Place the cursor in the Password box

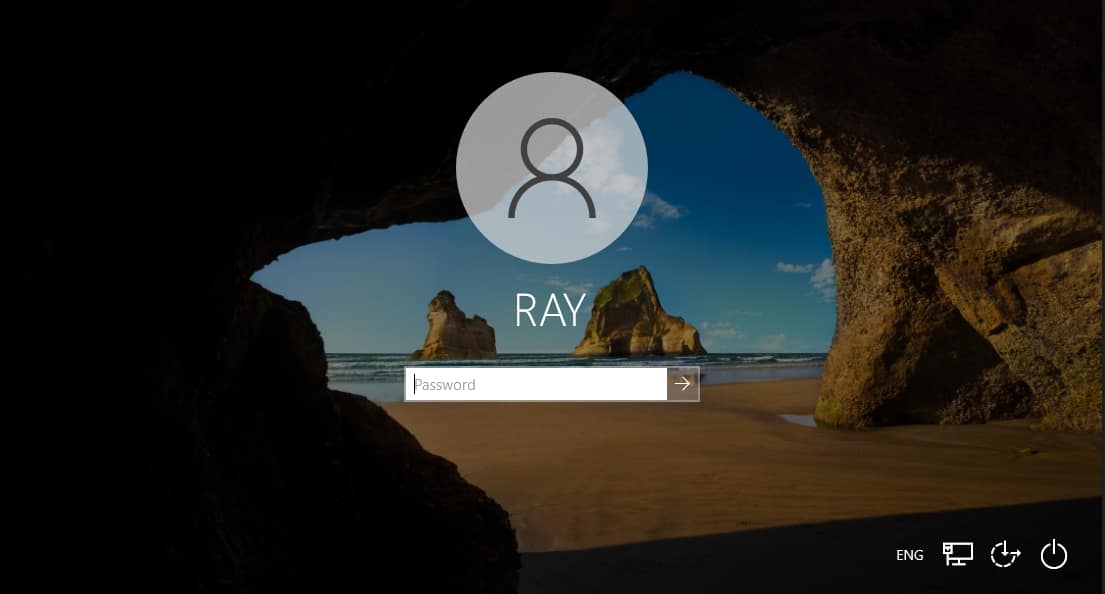(536, 384)
